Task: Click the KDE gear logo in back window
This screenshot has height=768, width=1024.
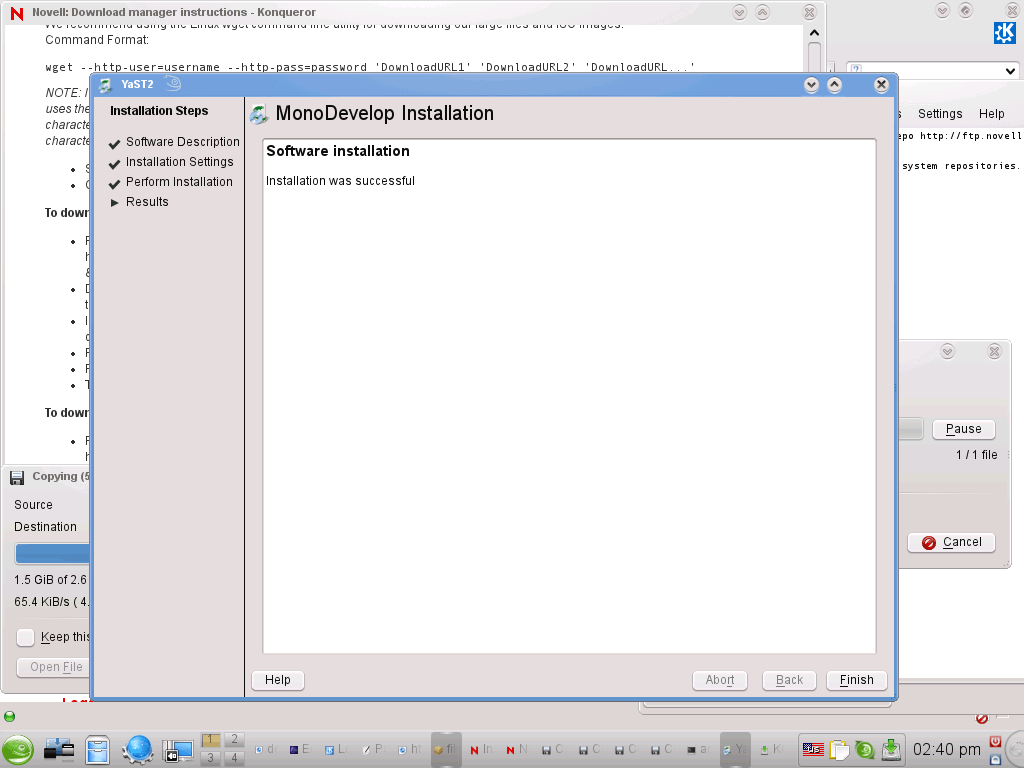Action: (1004, 33)
